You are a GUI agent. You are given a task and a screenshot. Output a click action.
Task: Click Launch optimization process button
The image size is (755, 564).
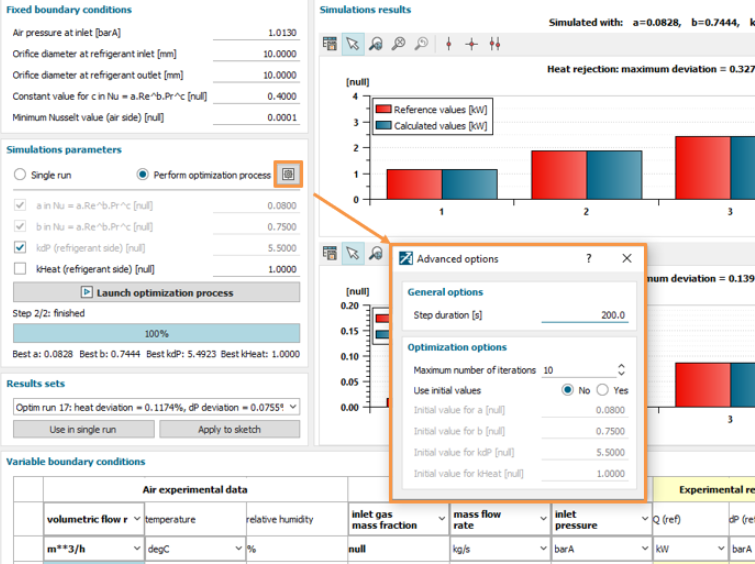pos(156,292)
